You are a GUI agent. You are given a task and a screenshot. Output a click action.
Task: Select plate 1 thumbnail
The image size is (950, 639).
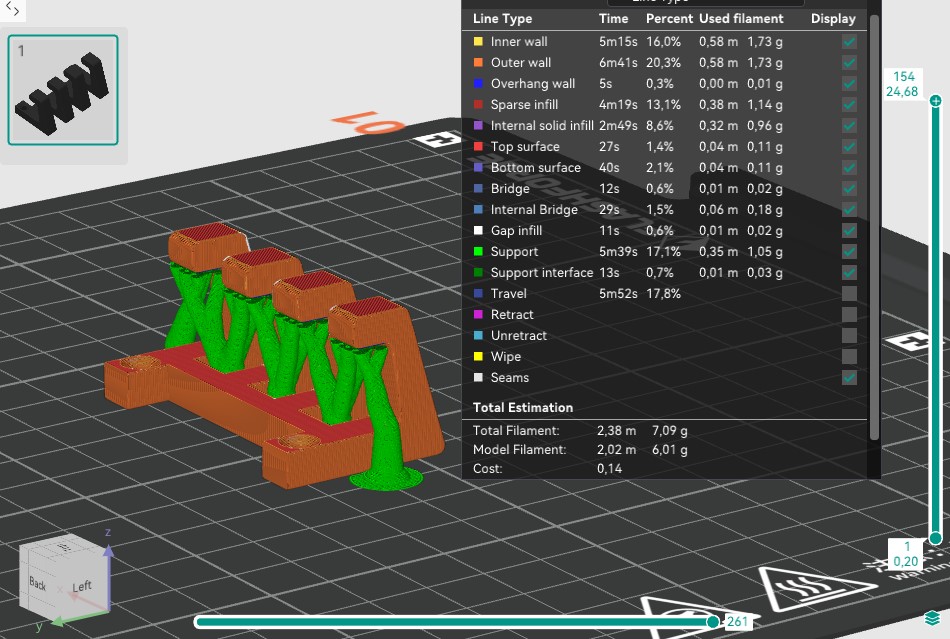coord(63,90)
